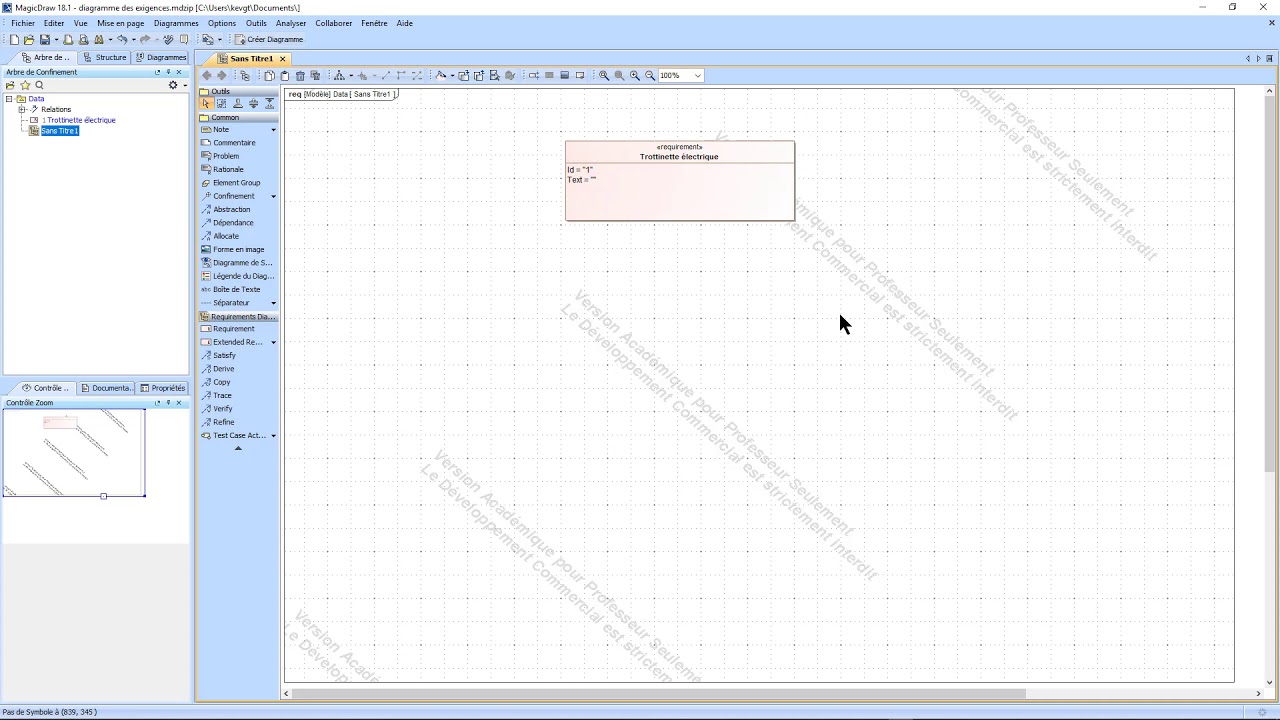Viewport: 1280px width, 720px height.
Task: Select the arrow selection tool in Outils
Action: tap(206, 103)
